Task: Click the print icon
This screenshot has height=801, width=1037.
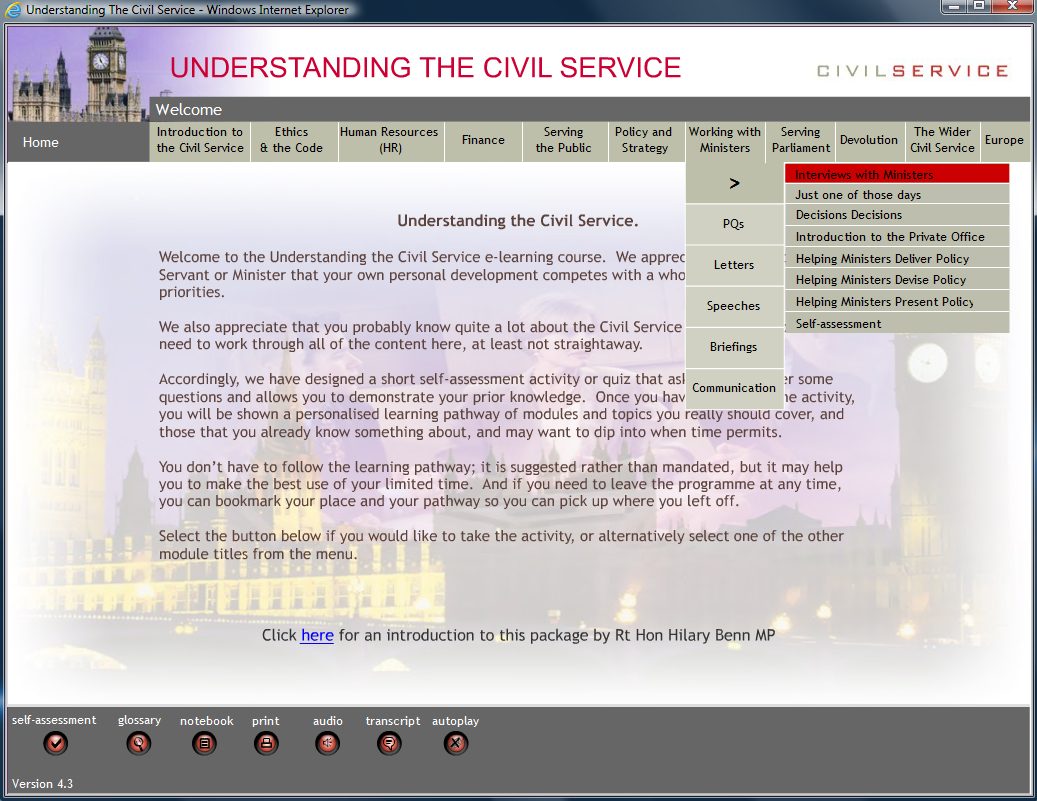Action: tap(266, 743)
